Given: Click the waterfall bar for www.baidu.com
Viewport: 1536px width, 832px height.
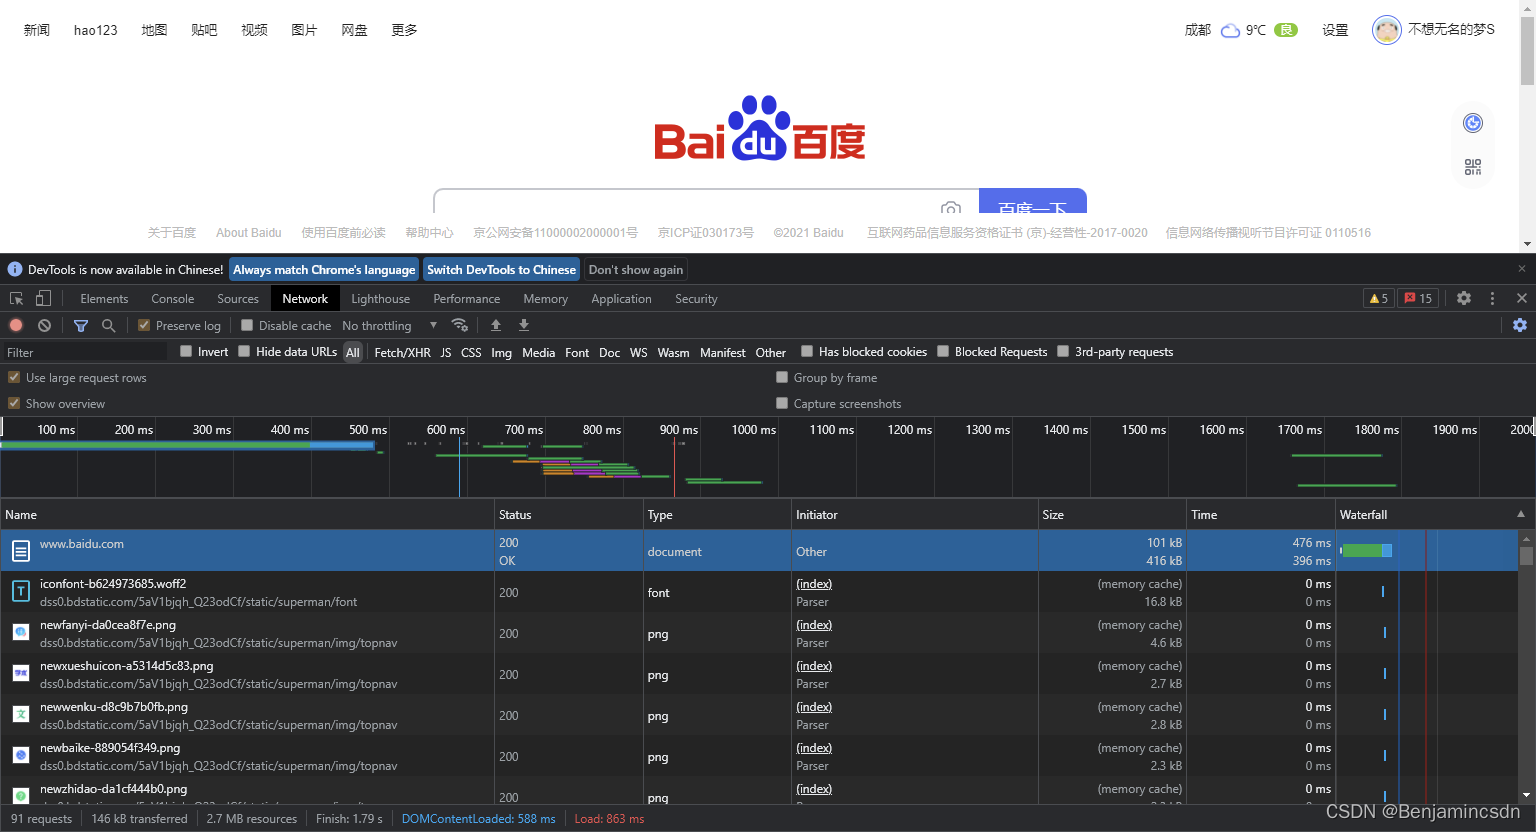Looking at the screenshot, I should pyautogui.click(x=1366, y=550).
